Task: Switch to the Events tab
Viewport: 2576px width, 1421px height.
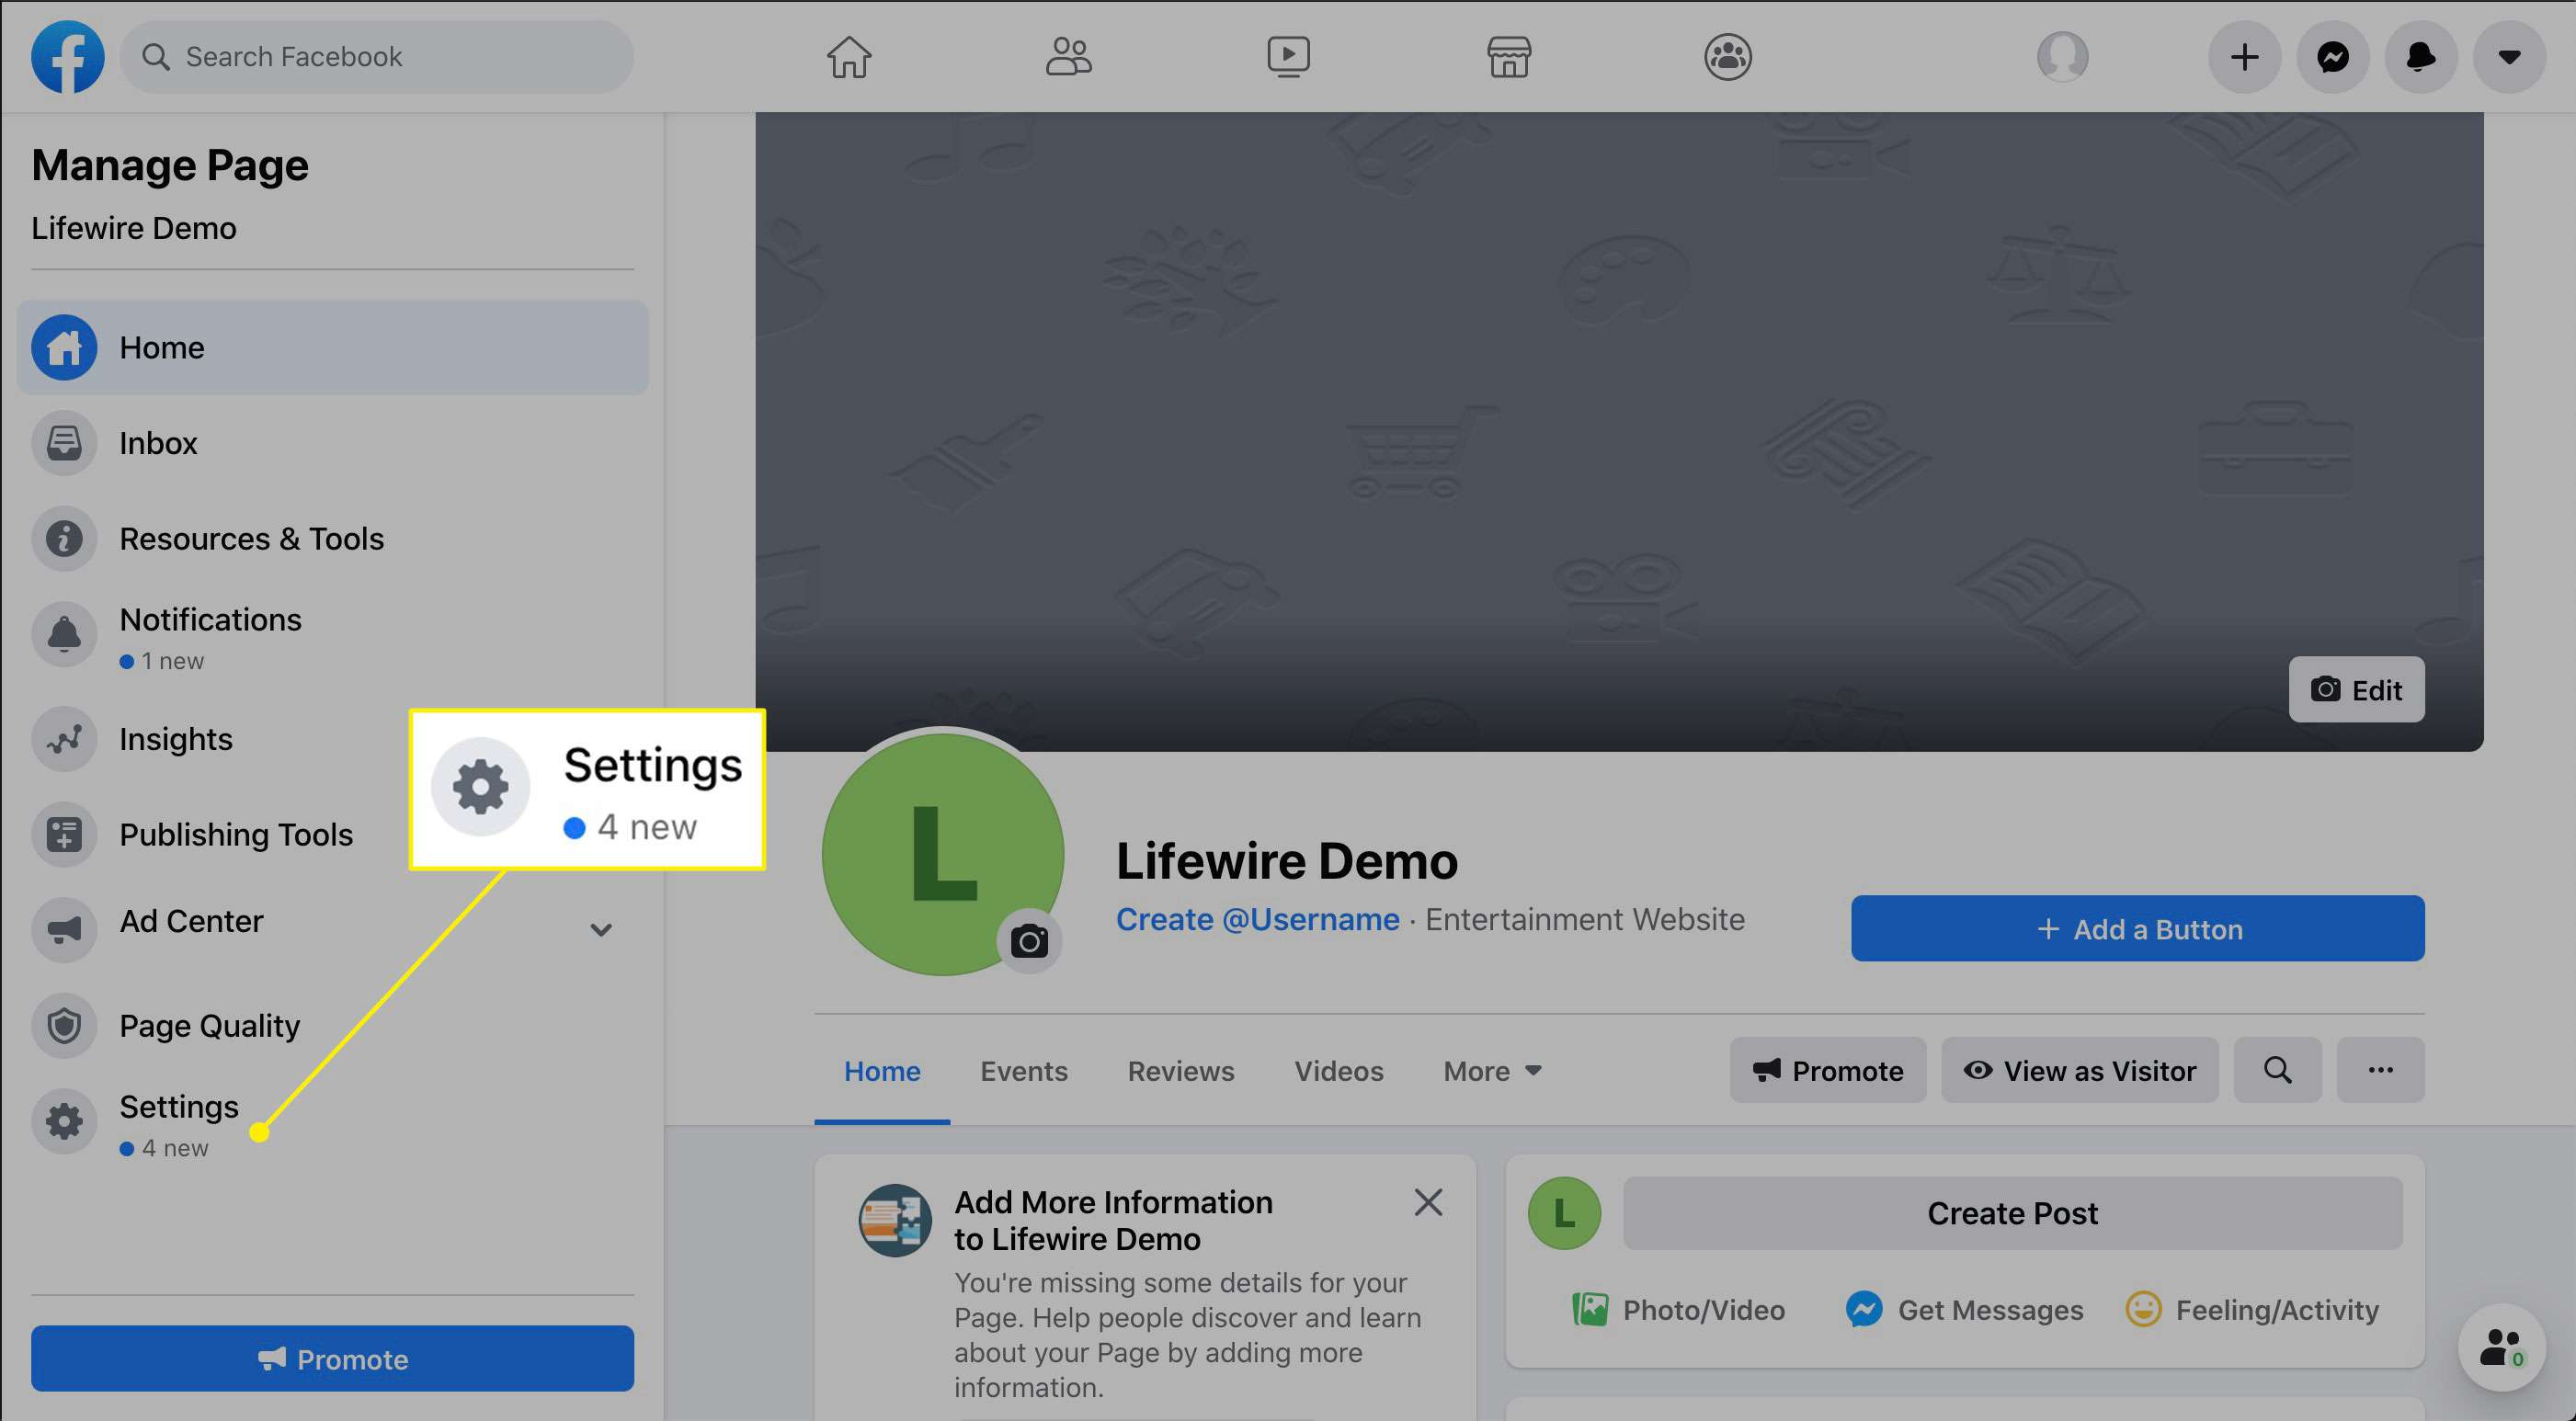Action: click(x=1023, y=1071)
